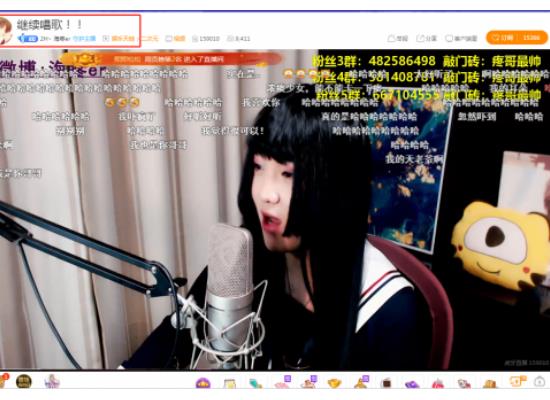This screenshot has height=400, width=550.
Task: Open the report option beside share
Action: coord(398,38)
